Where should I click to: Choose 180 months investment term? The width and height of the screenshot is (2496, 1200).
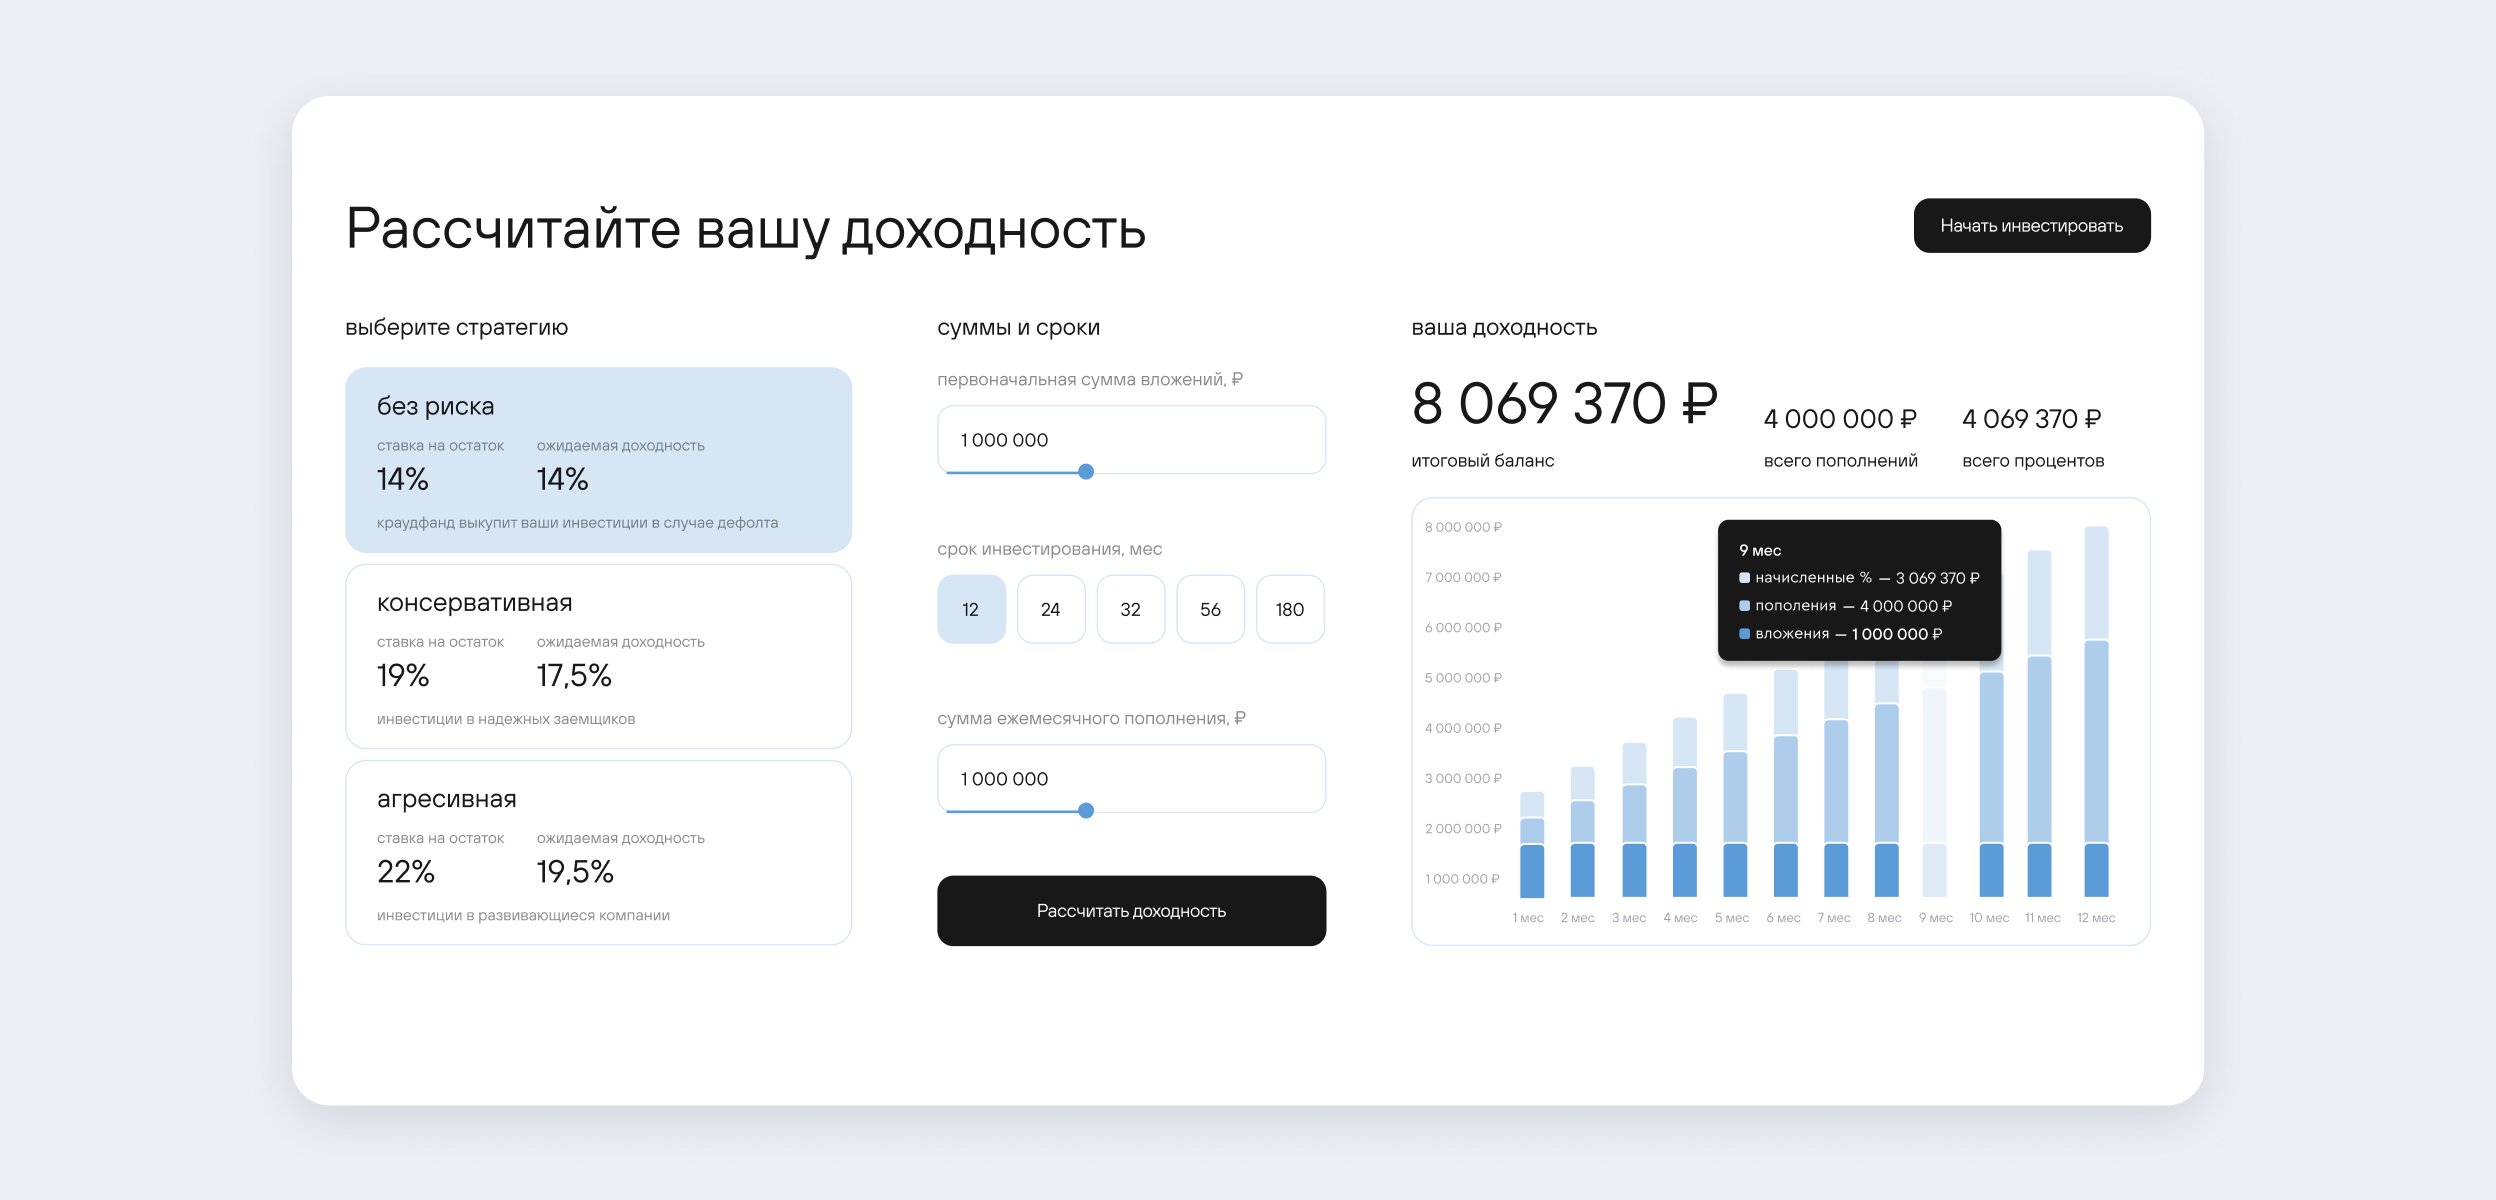click(1289, 609)
